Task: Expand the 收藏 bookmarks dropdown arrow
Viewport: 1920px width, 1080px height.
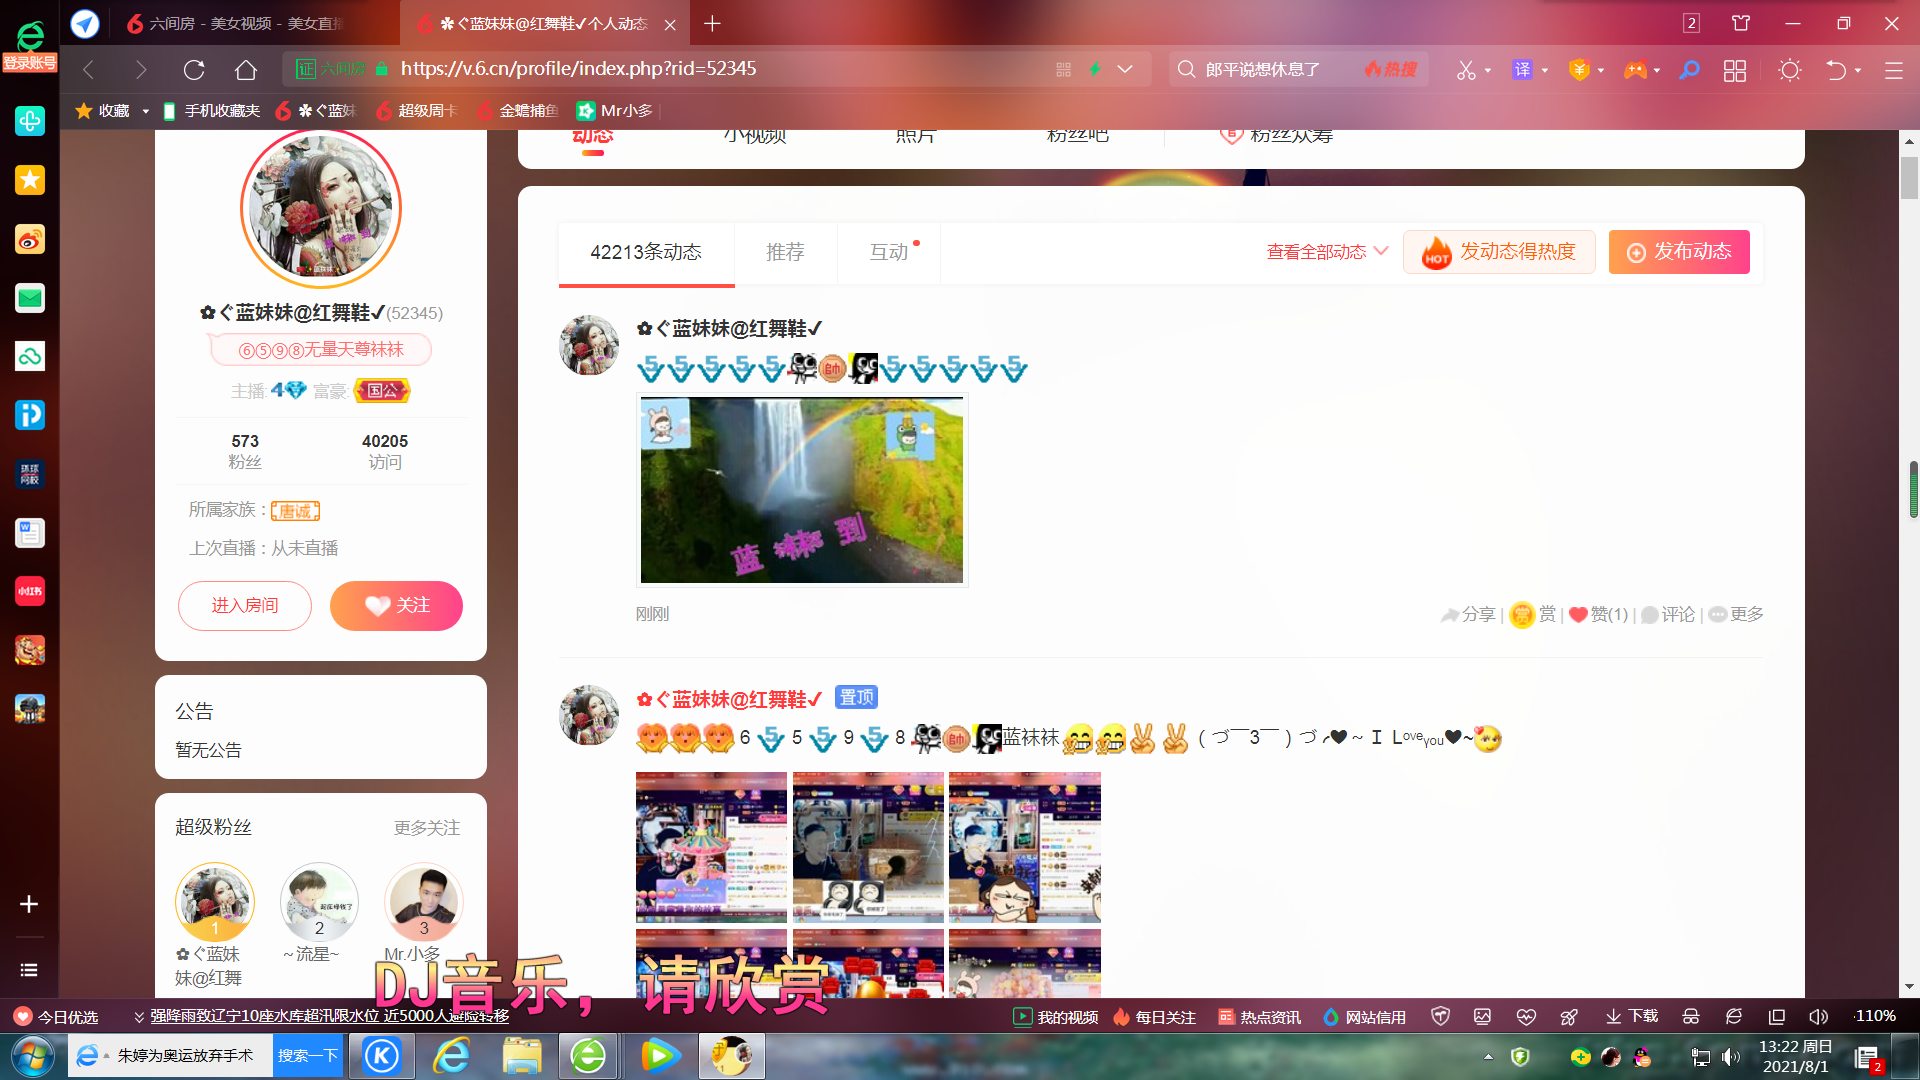Action: [x=146, y=111]
